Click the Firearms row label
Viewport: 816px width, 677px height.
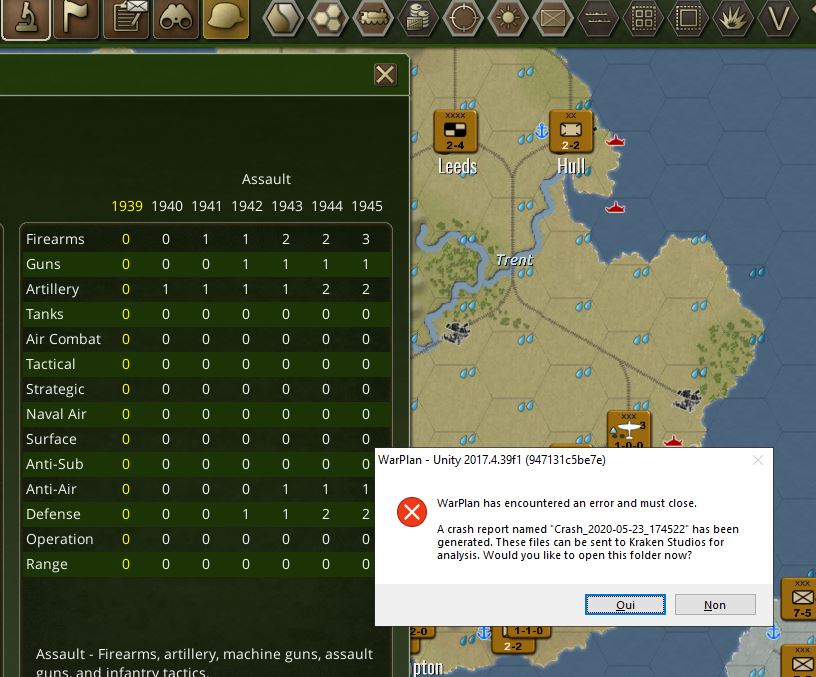[55, 239]
